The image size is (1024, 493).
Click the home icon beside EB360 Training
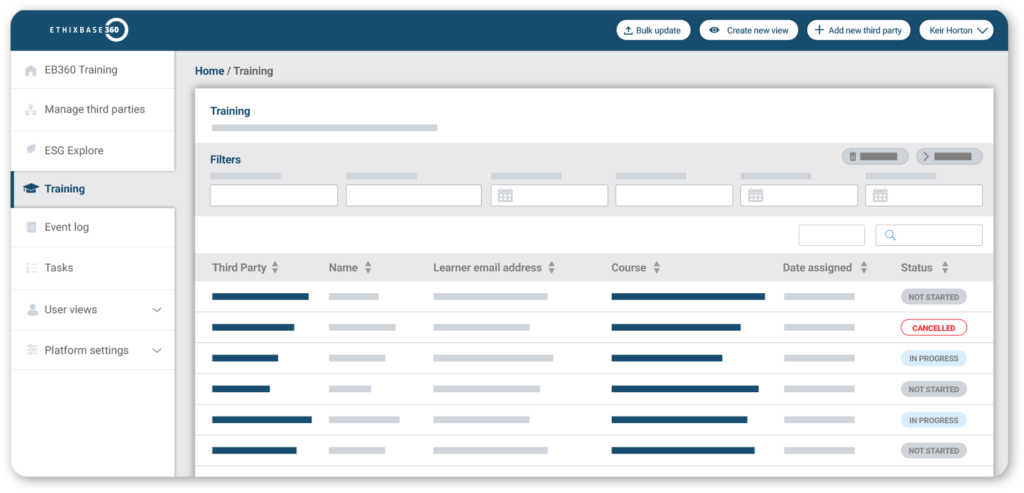[31, 71]
